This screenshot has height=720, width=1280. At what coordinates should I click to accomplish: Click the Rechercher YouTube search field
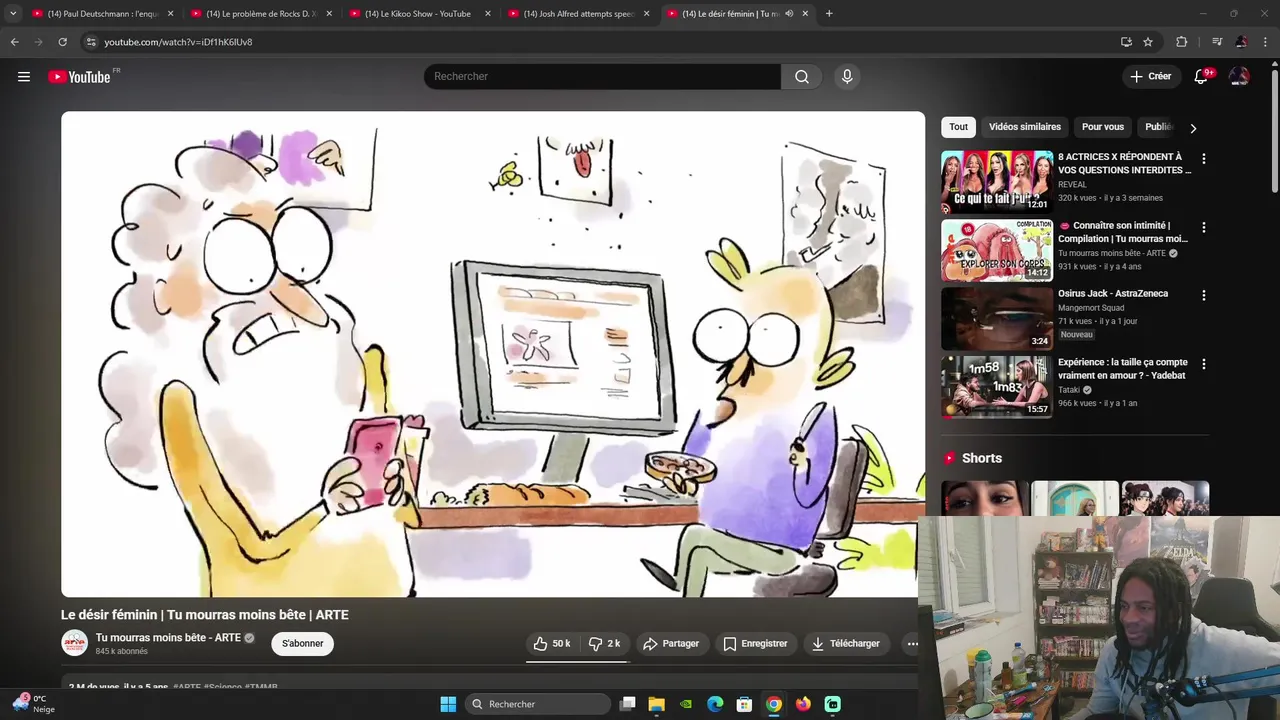602,77
